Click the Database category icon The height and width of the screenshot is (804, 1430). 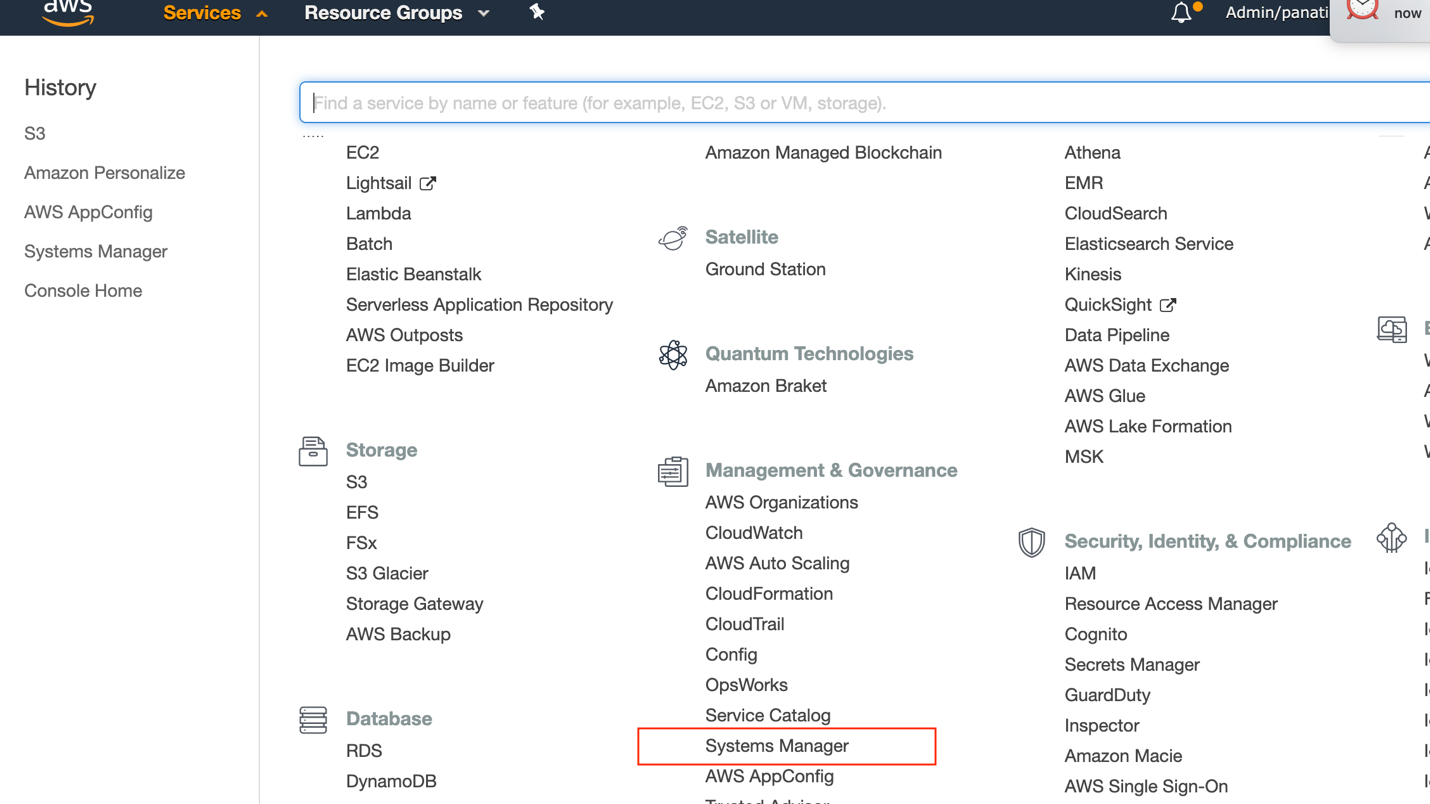pyautogui.click(x=313, y=719)
